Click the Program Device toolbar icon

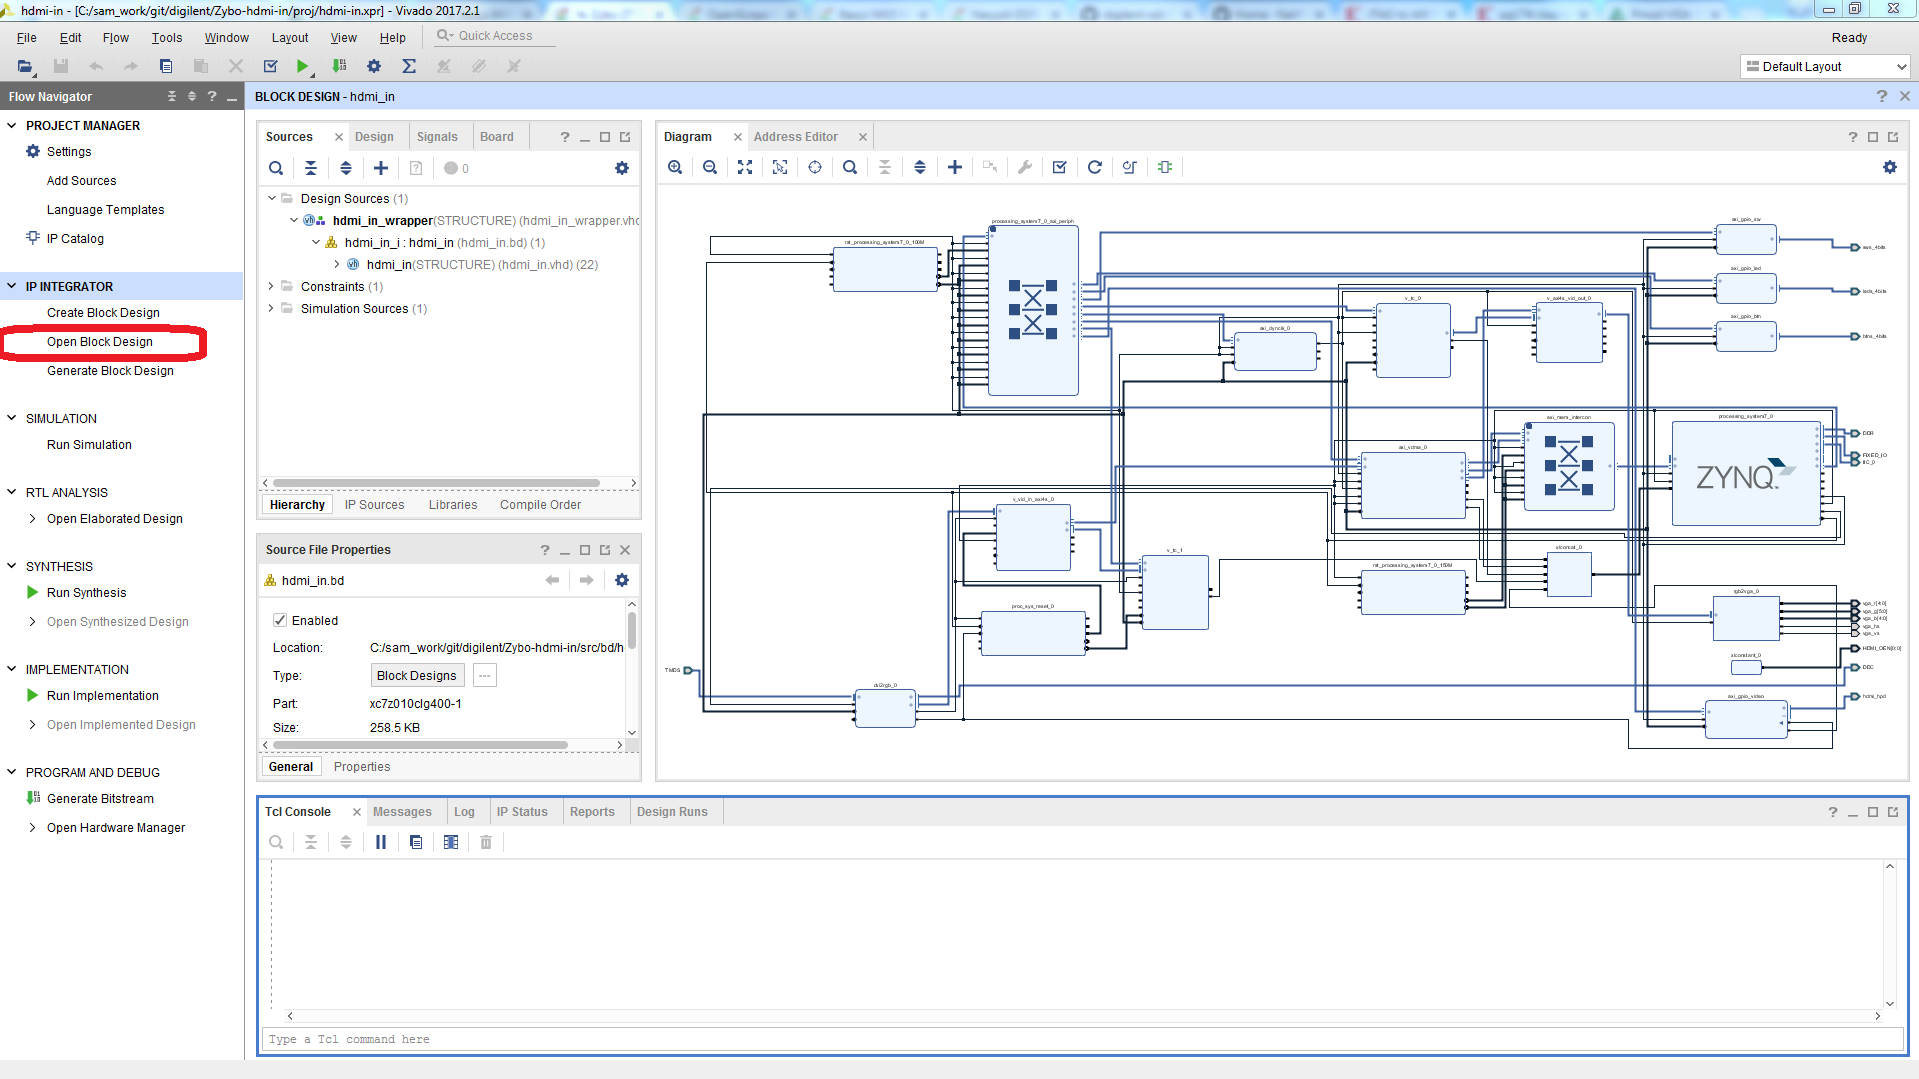click(x=340, y=66)
